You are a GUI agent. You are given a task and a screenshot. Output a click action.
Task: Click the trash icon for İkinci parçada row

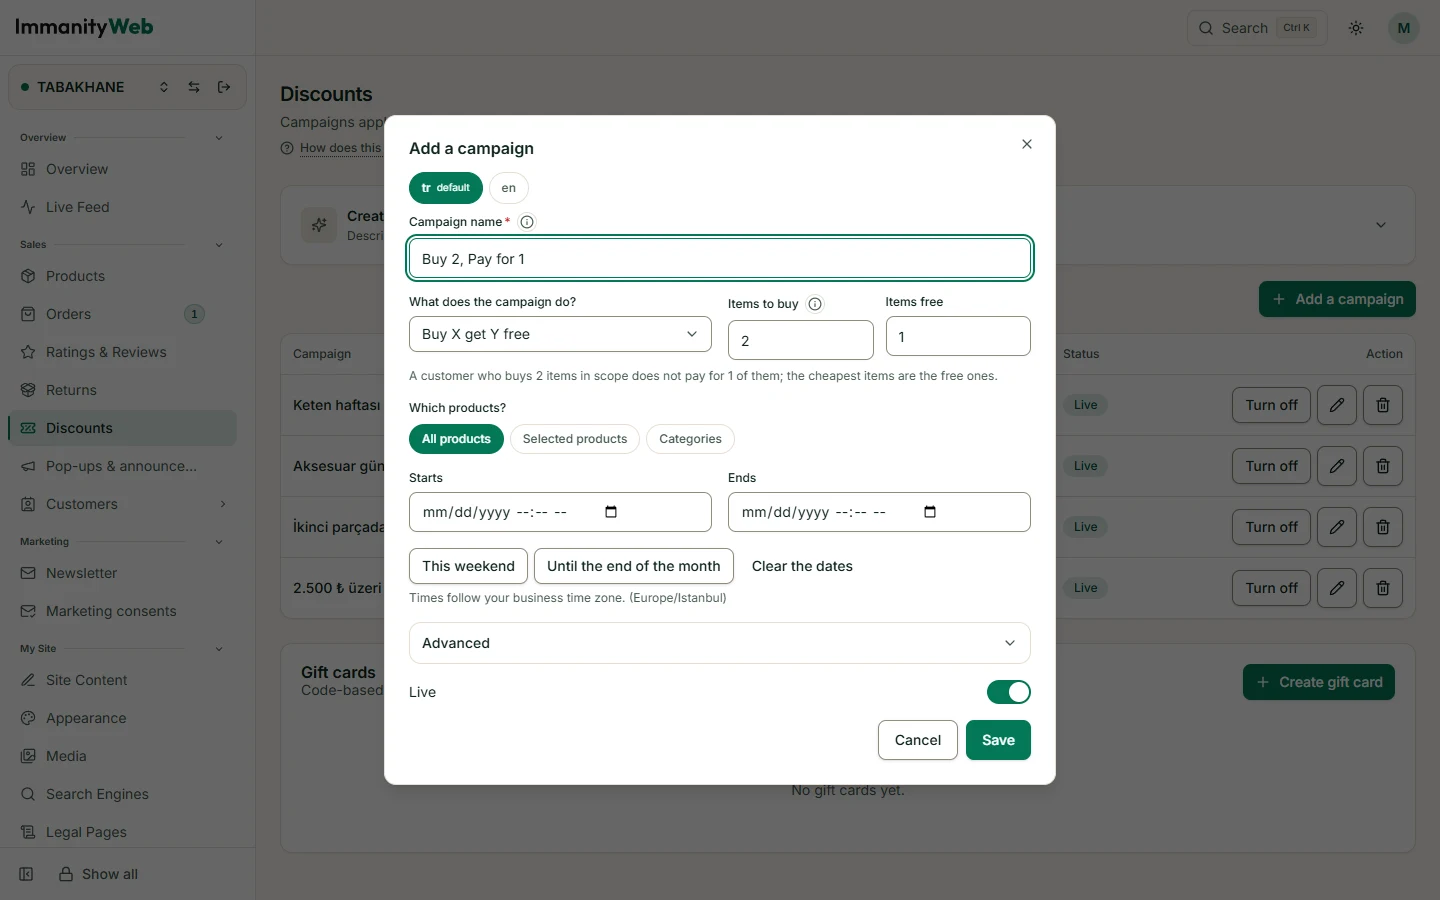click(x=1383, y=527)
